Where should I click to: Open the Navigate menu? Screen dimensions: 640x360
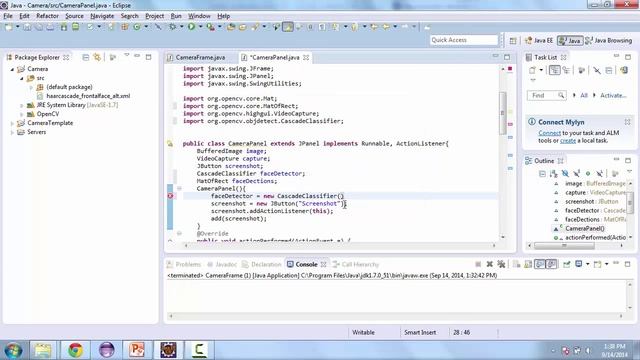pos(102,16)
